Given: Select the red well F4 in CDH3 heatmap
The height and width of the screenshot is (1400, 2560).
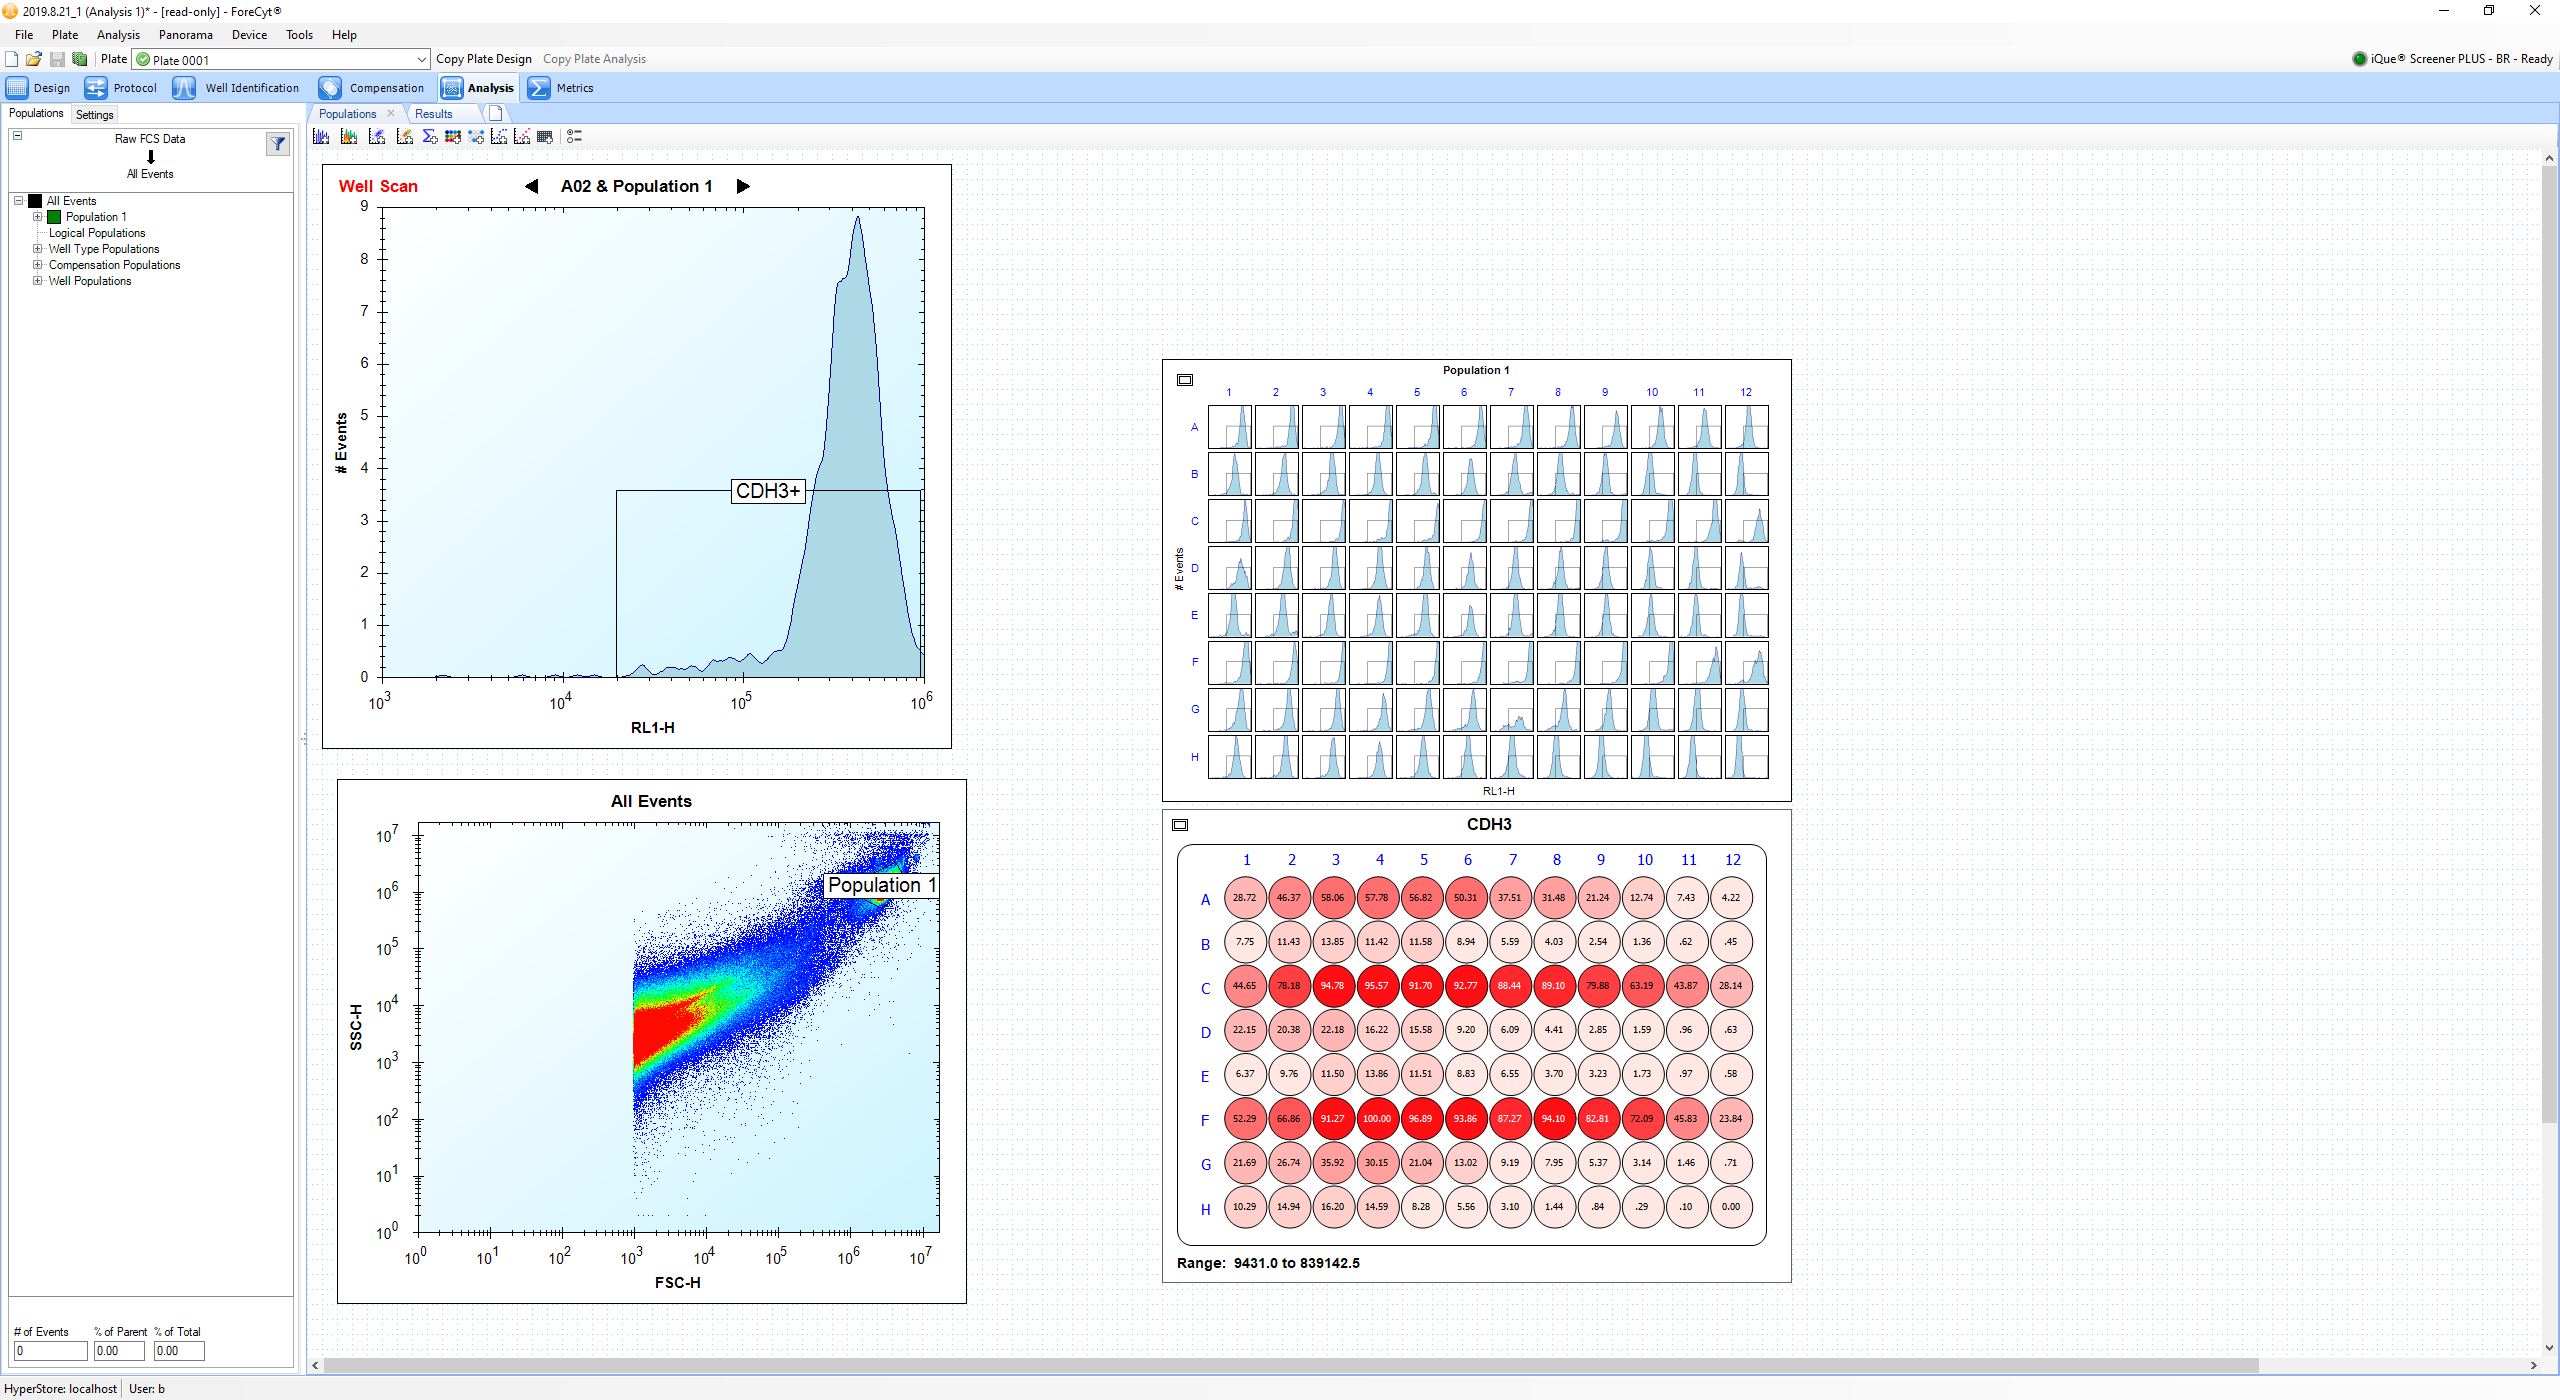Looking at the screenshot, I should (1378, 1118).
